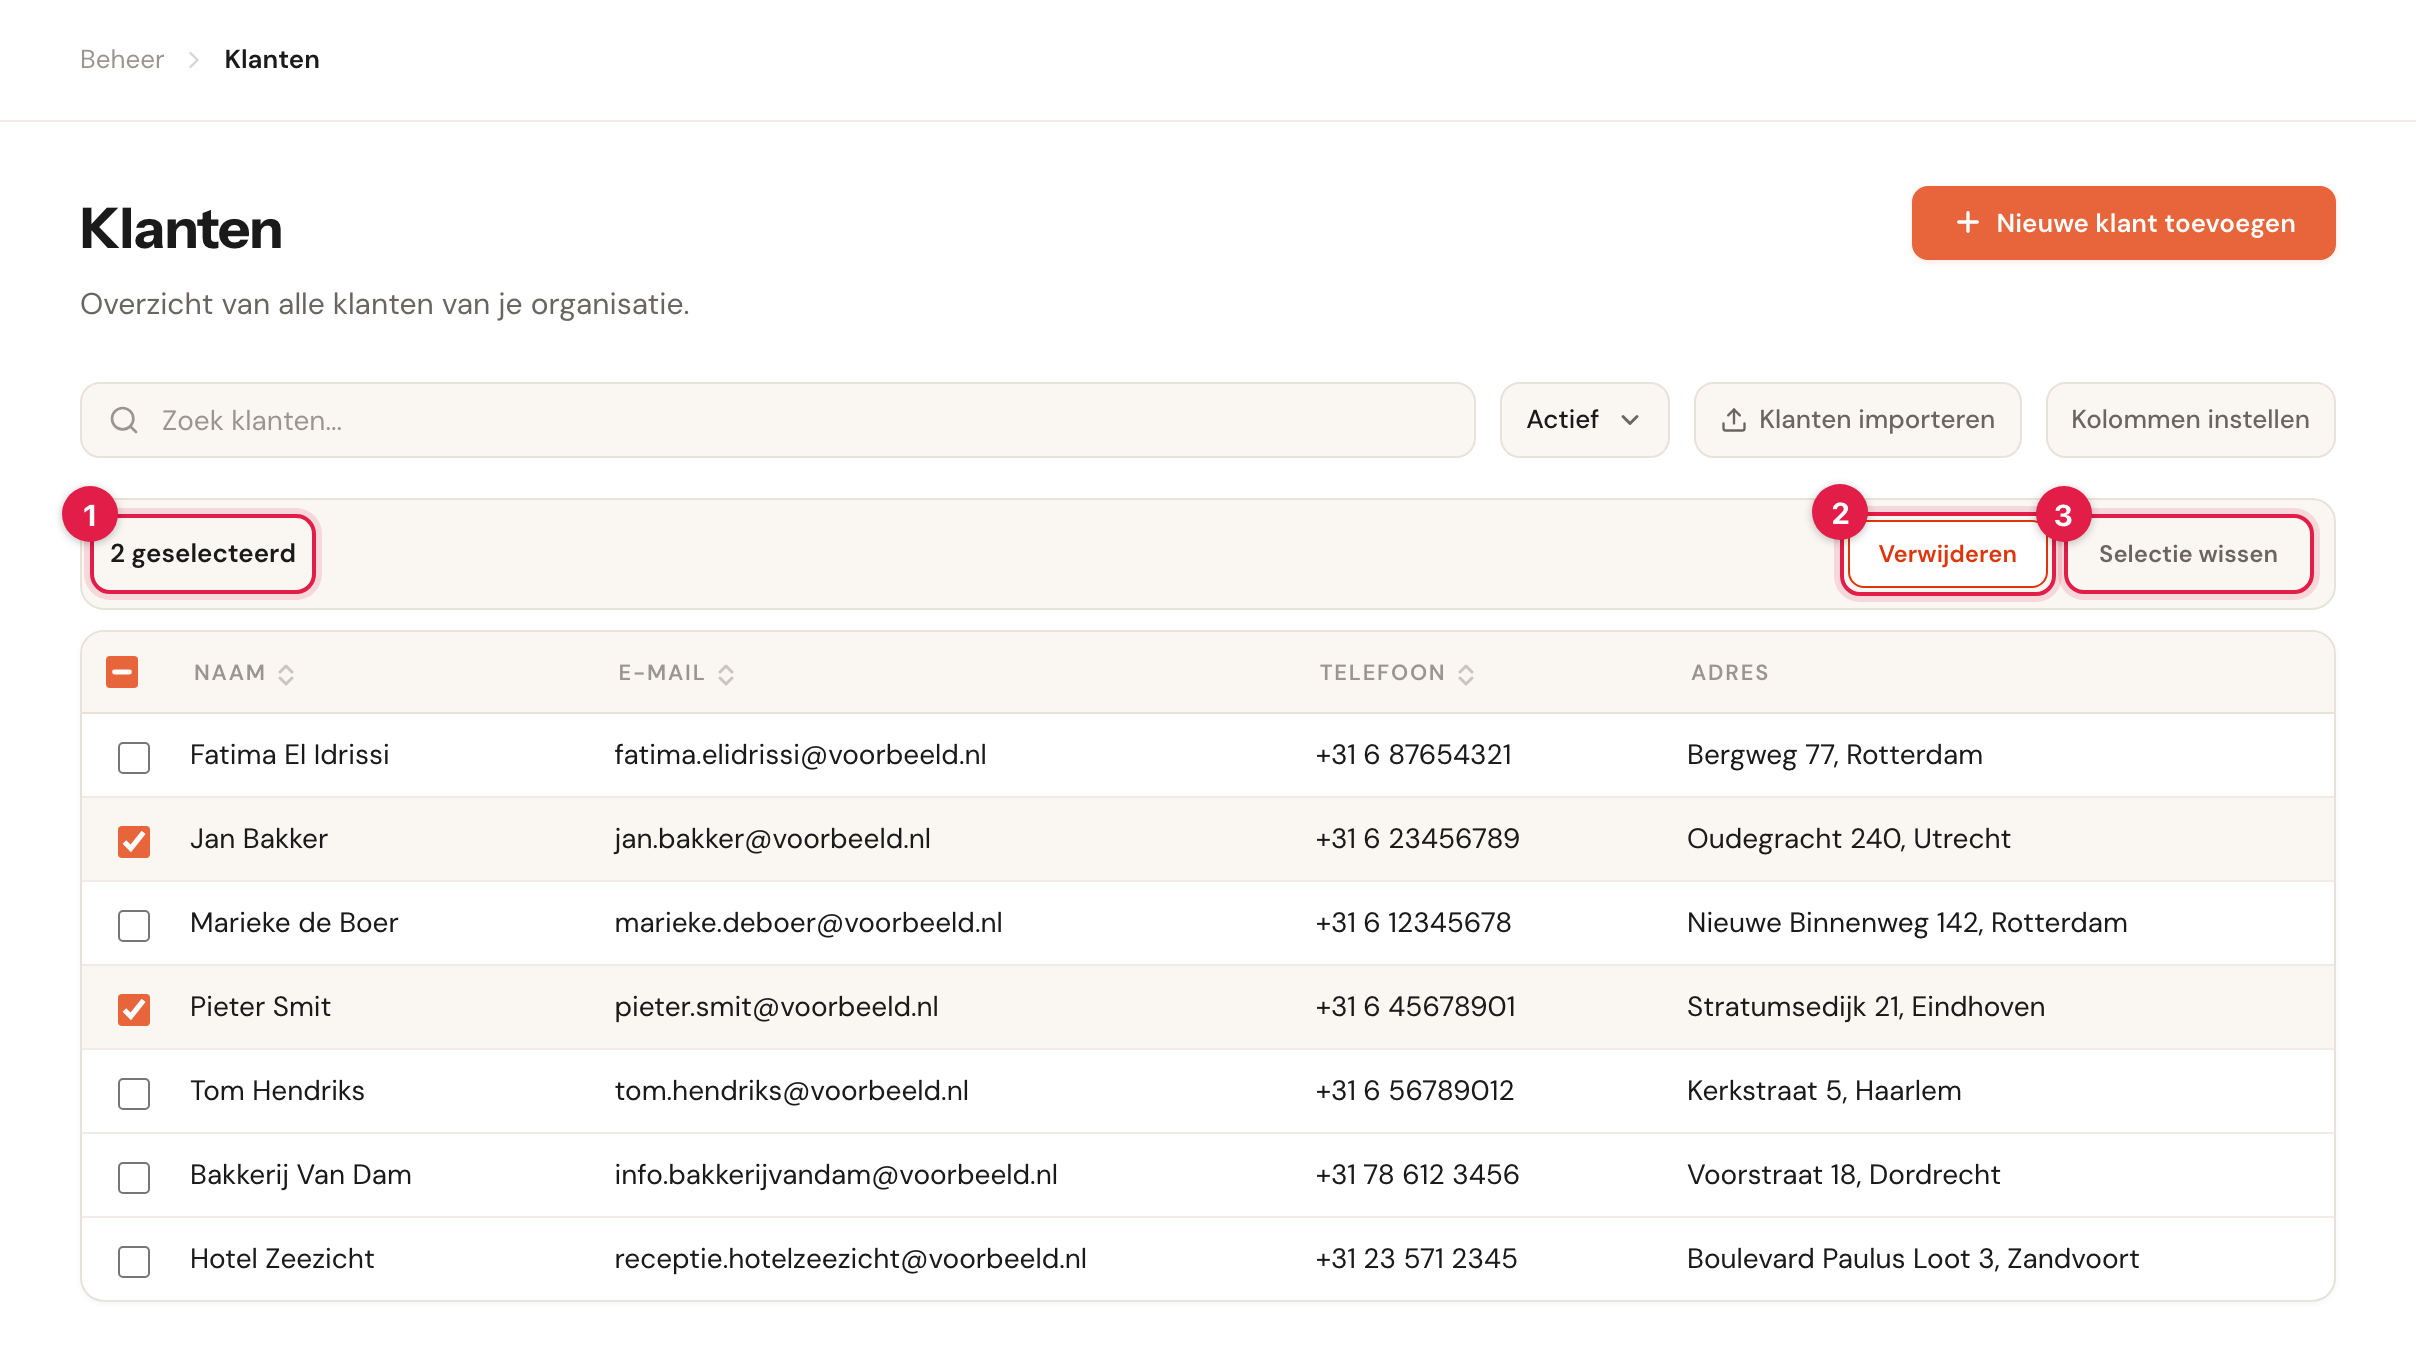Toggle the select-all header checkbox

(x=122, y=672)
